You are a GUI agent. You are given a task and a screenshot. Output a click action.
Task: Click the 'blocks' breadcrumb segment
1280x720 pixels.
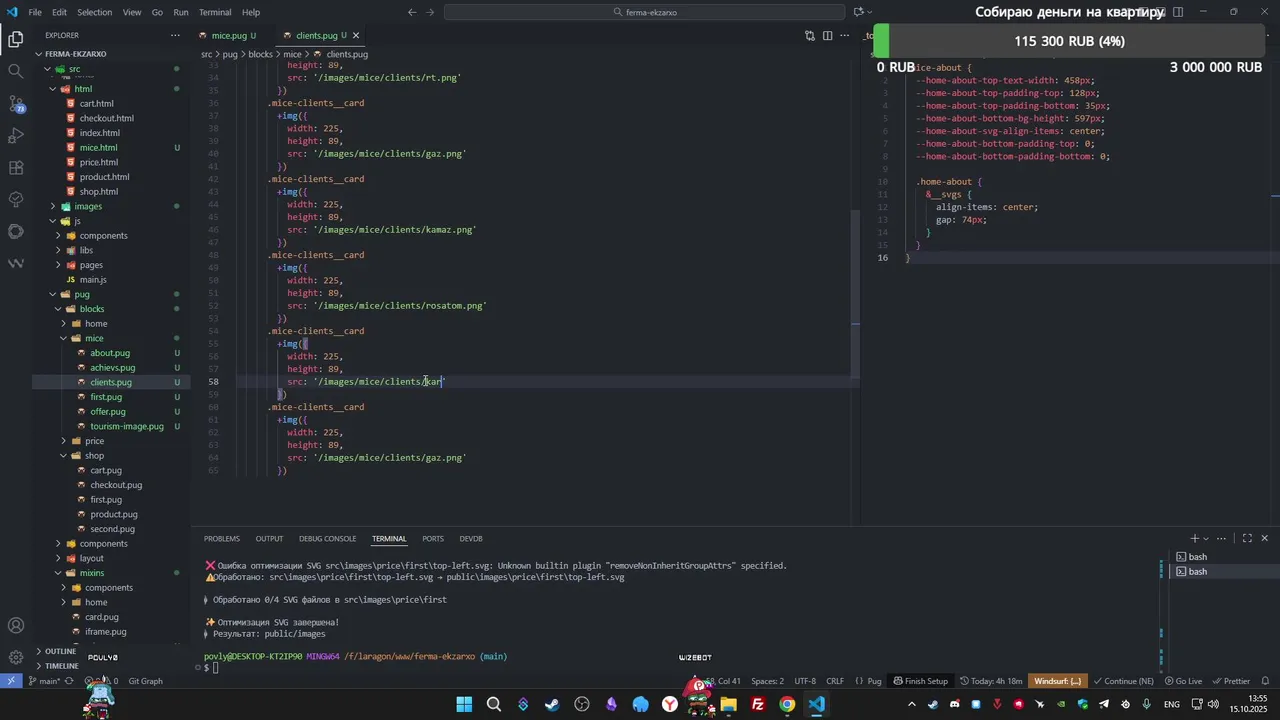(260, 54)
